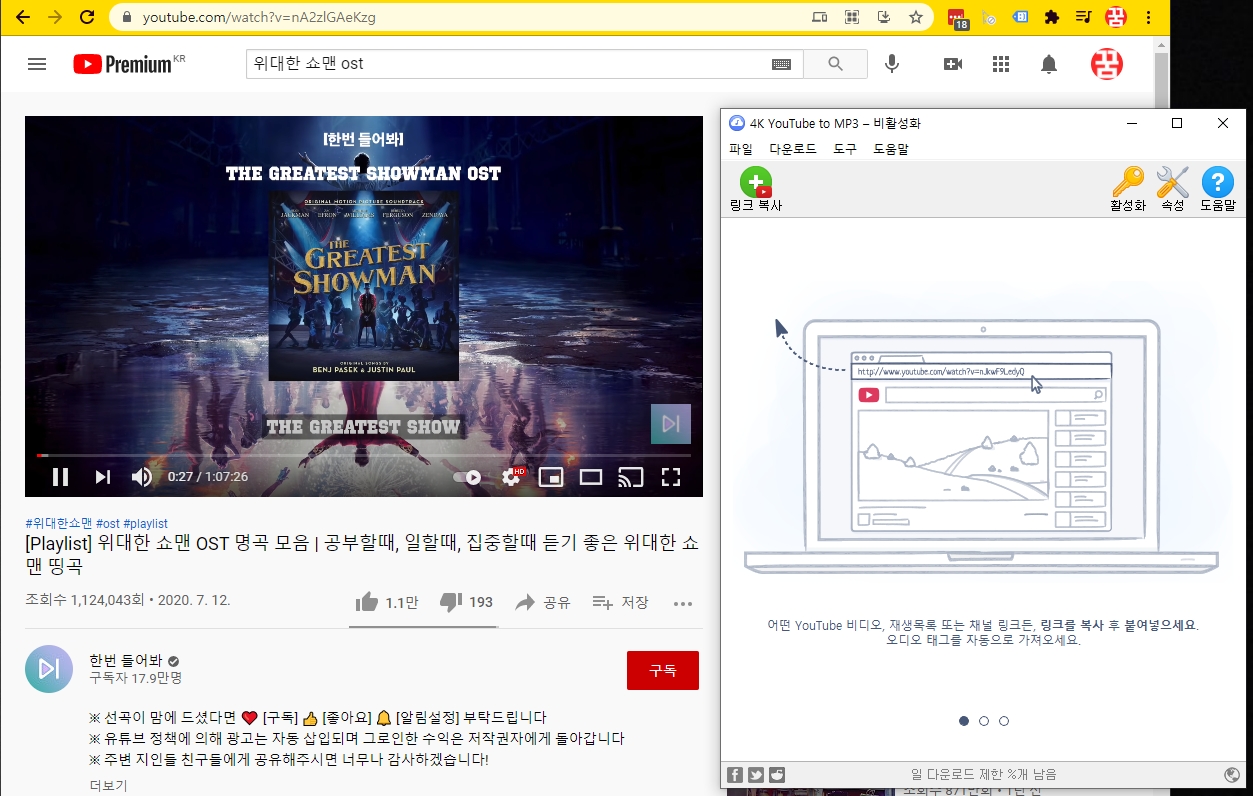Select the second carousel dot in 4K window
The height and width of the screenshot is (796, 1253).
click(984, 721)
